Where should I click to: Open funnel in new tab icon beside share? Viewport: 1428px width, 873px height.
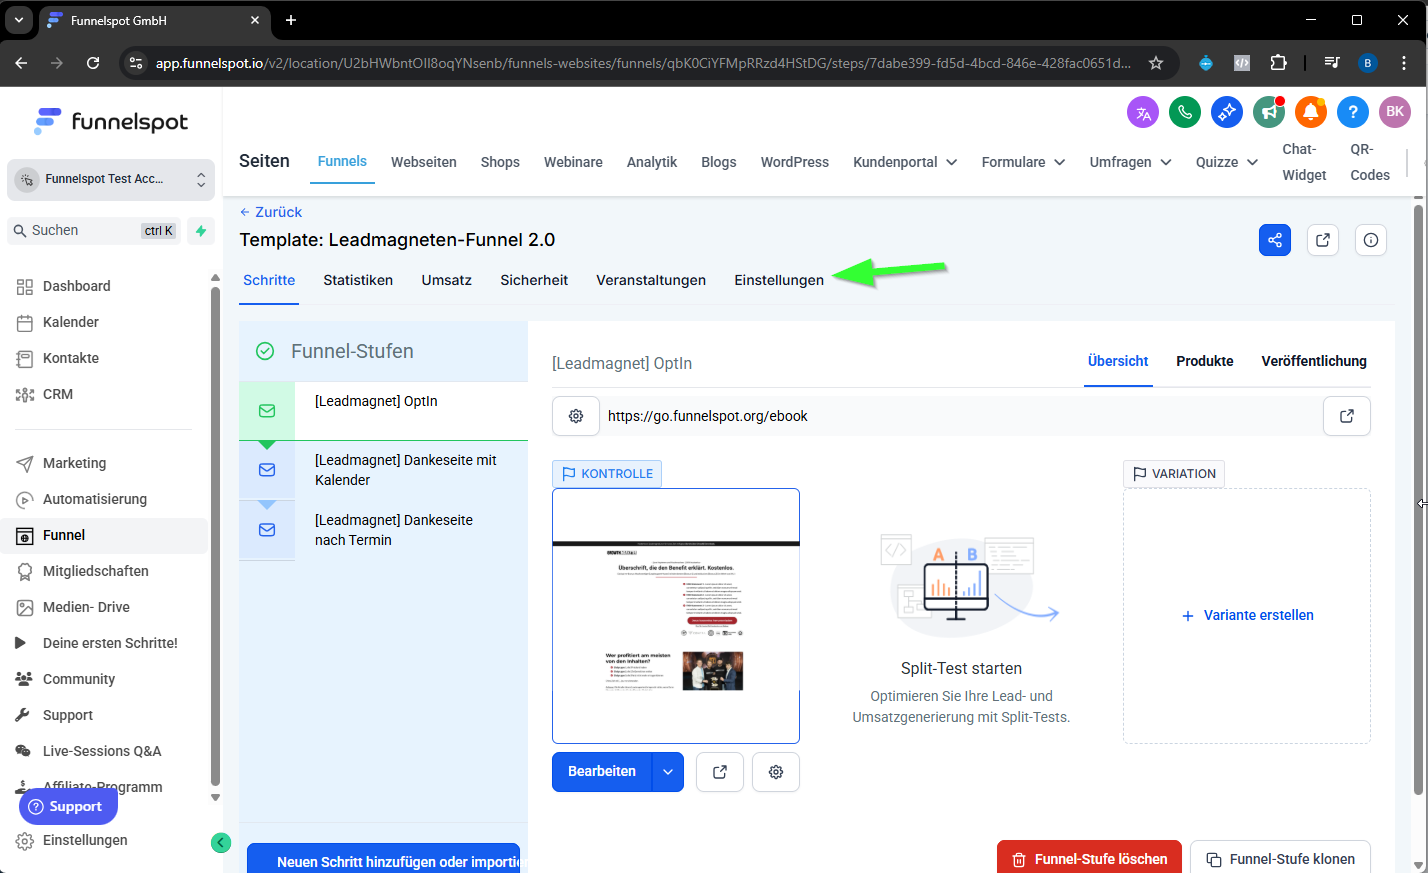coord(1323,240)
